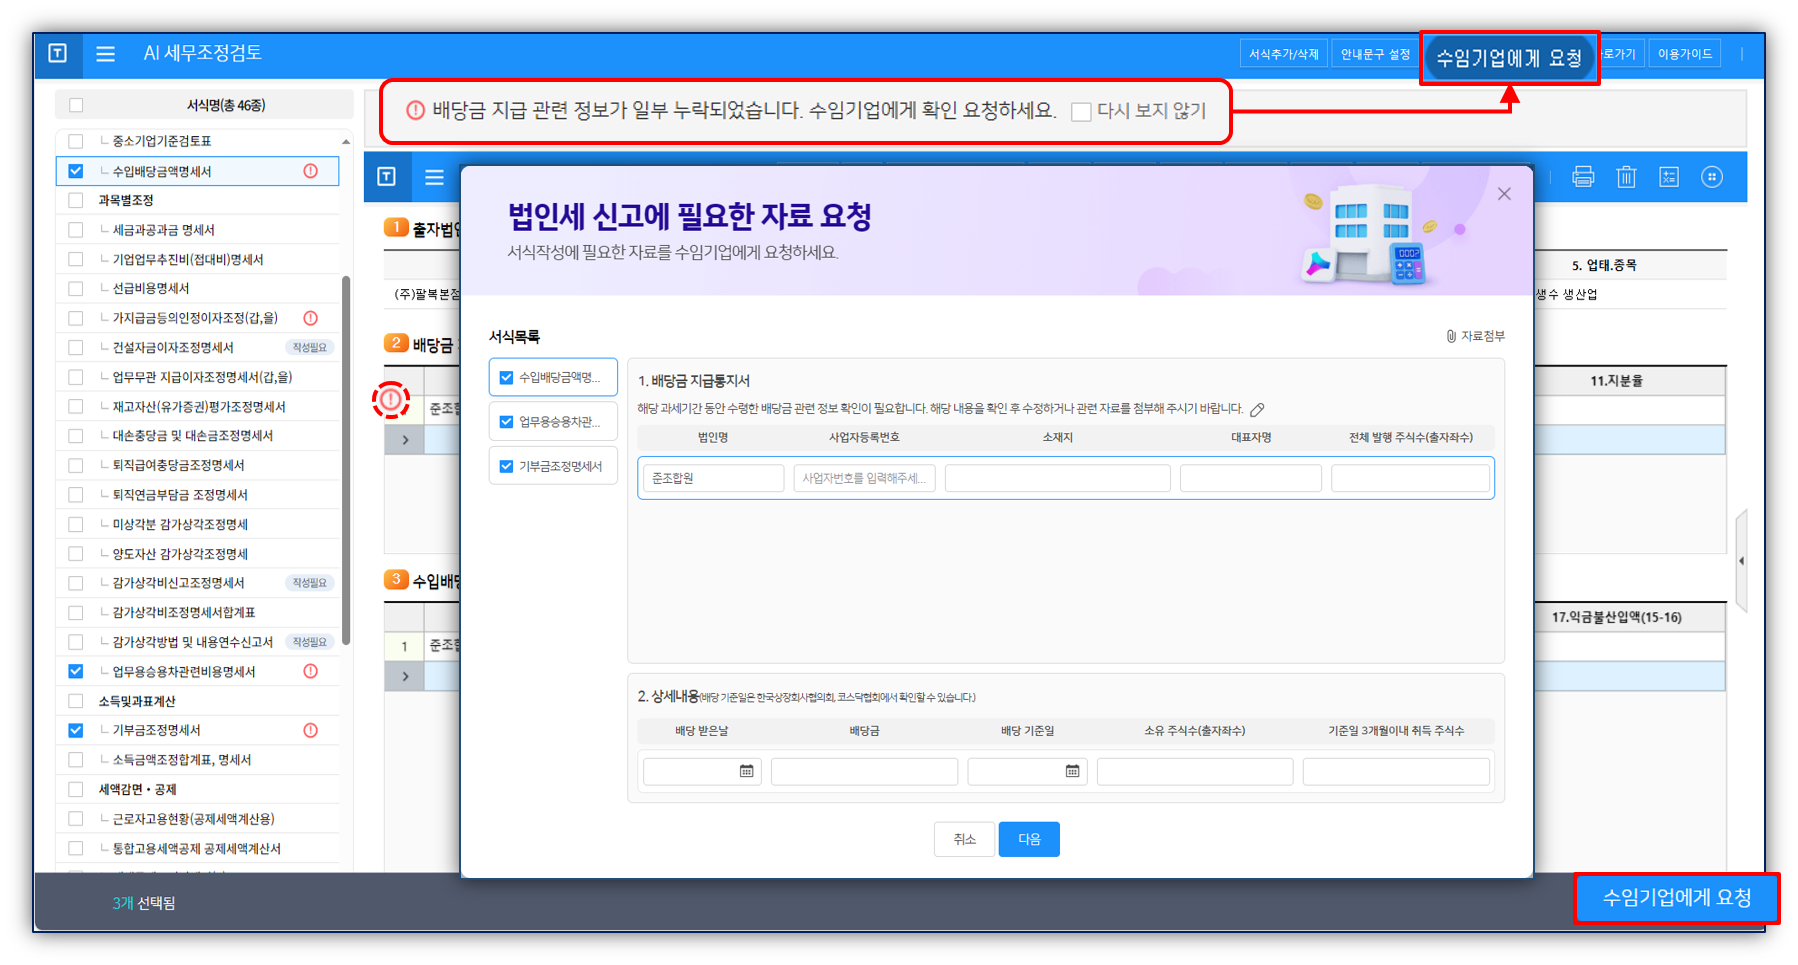This screenshot has height=965, width=1798.
Task: Tick the 세금과공과금 명세서 checkbox in sidebar
Action: pos(76,230)
